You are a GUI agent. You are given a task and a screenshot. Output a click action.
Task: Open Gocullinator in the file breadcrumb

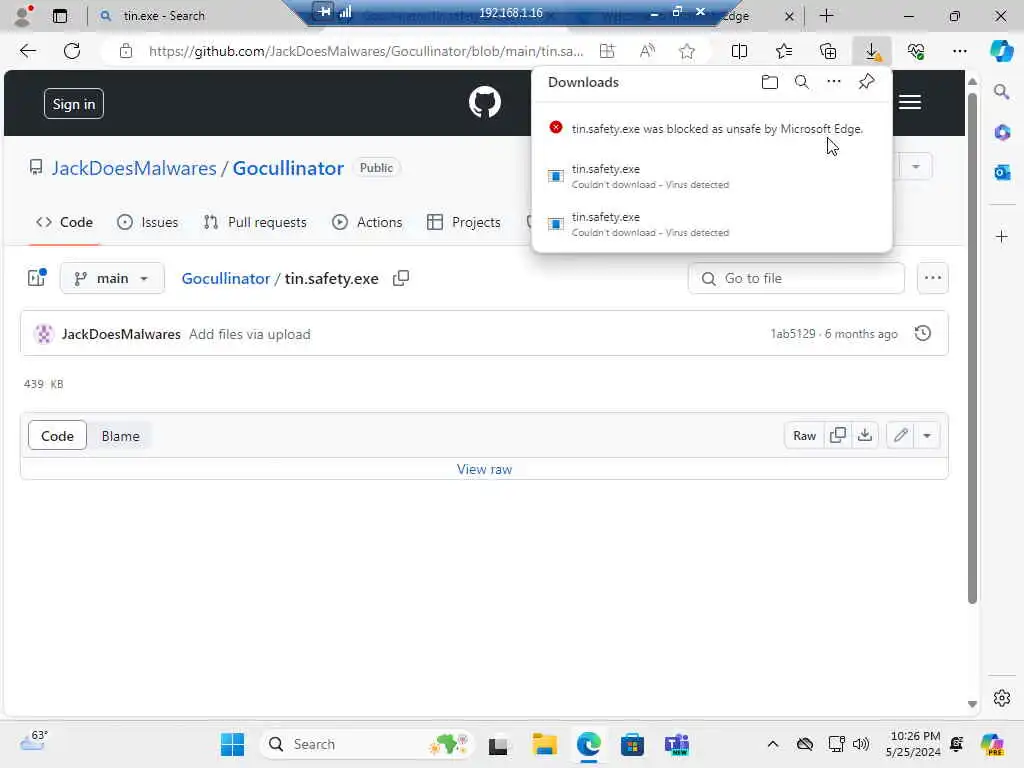(225, 279)
